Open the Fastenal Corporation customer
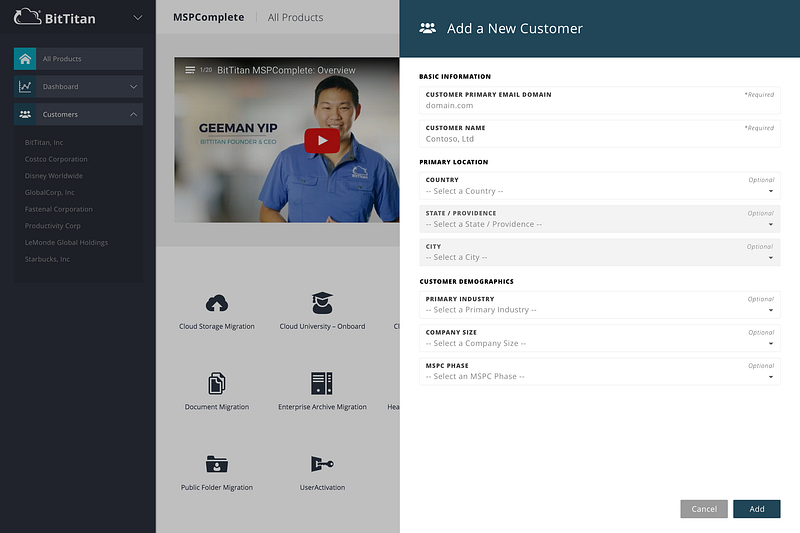 click(59, 209)
